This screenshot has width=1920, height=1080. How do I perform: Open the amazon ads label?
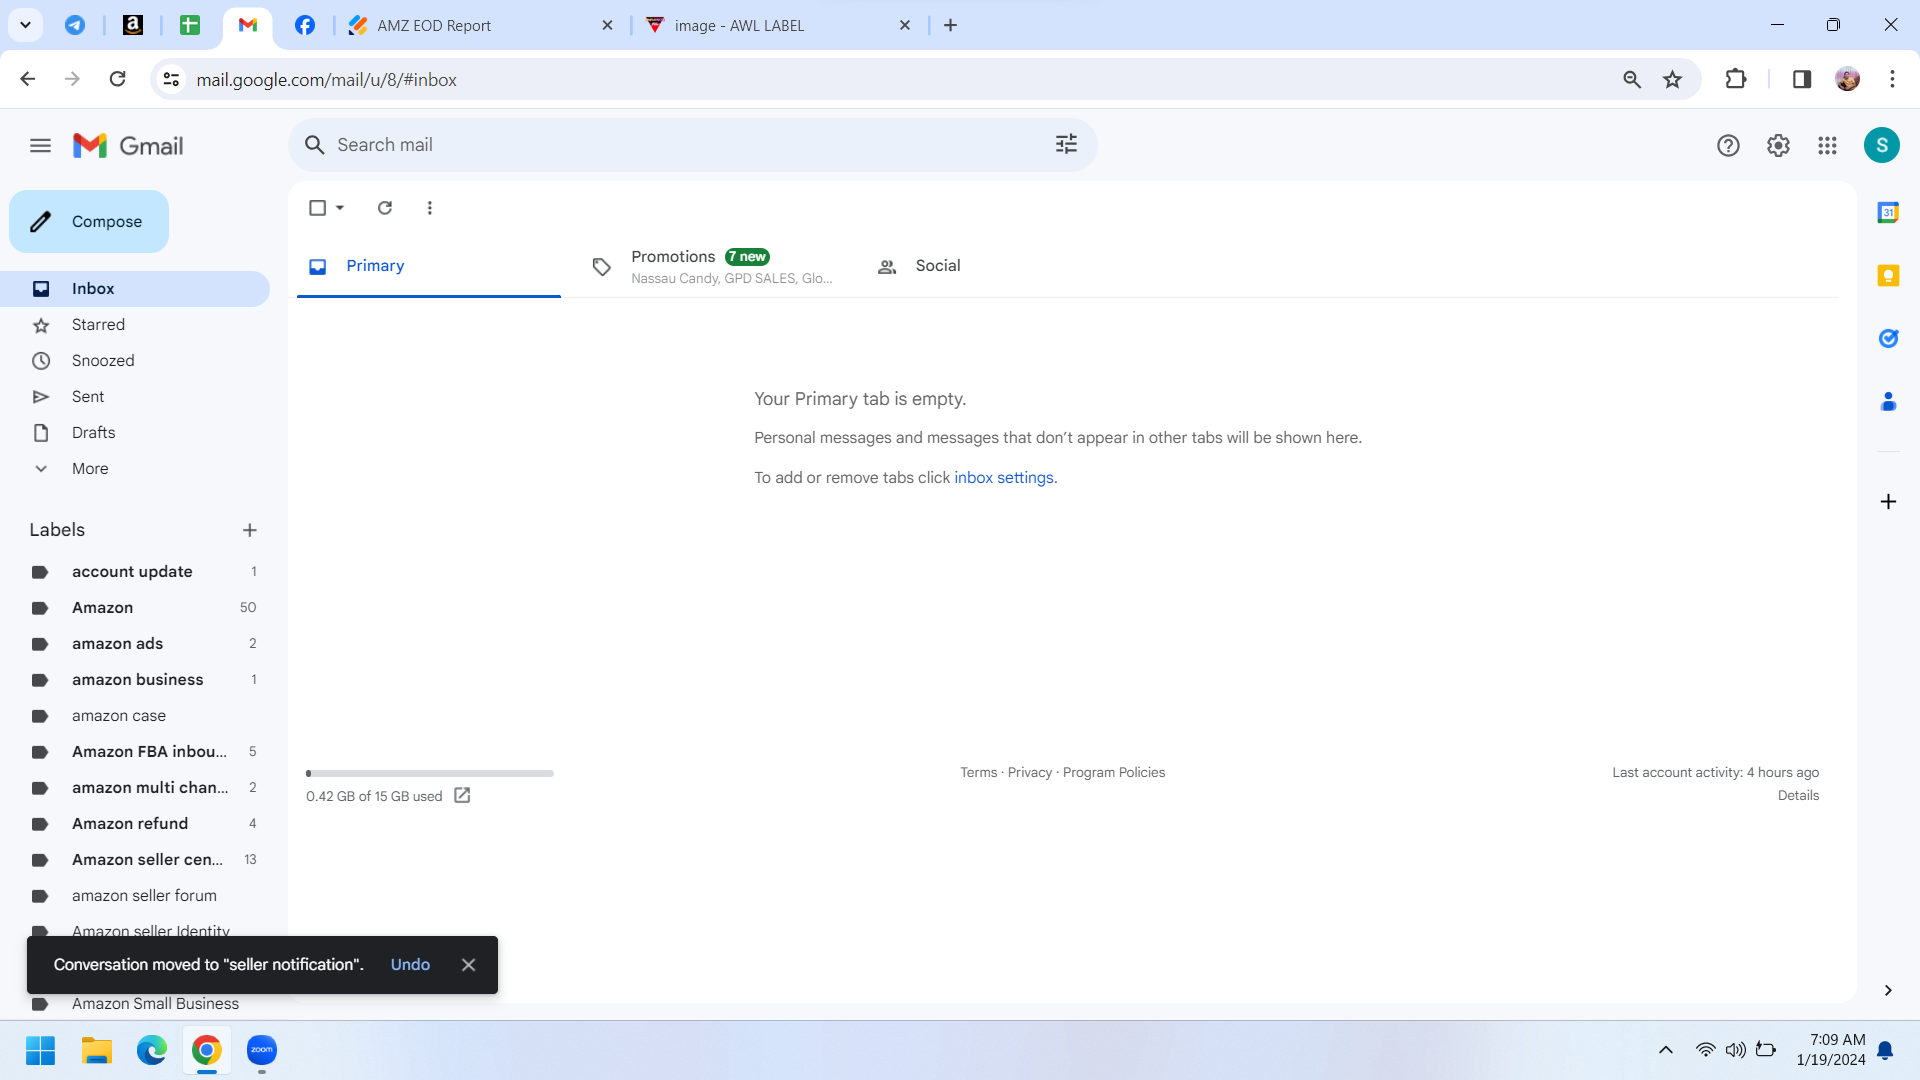point(135,644)
